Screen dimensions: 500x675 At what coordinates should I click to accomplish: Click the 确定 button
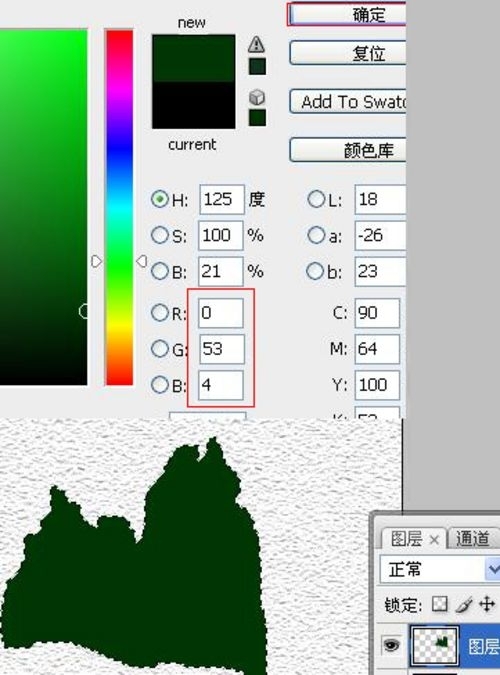pyautogui.click(x=347, y=15)
